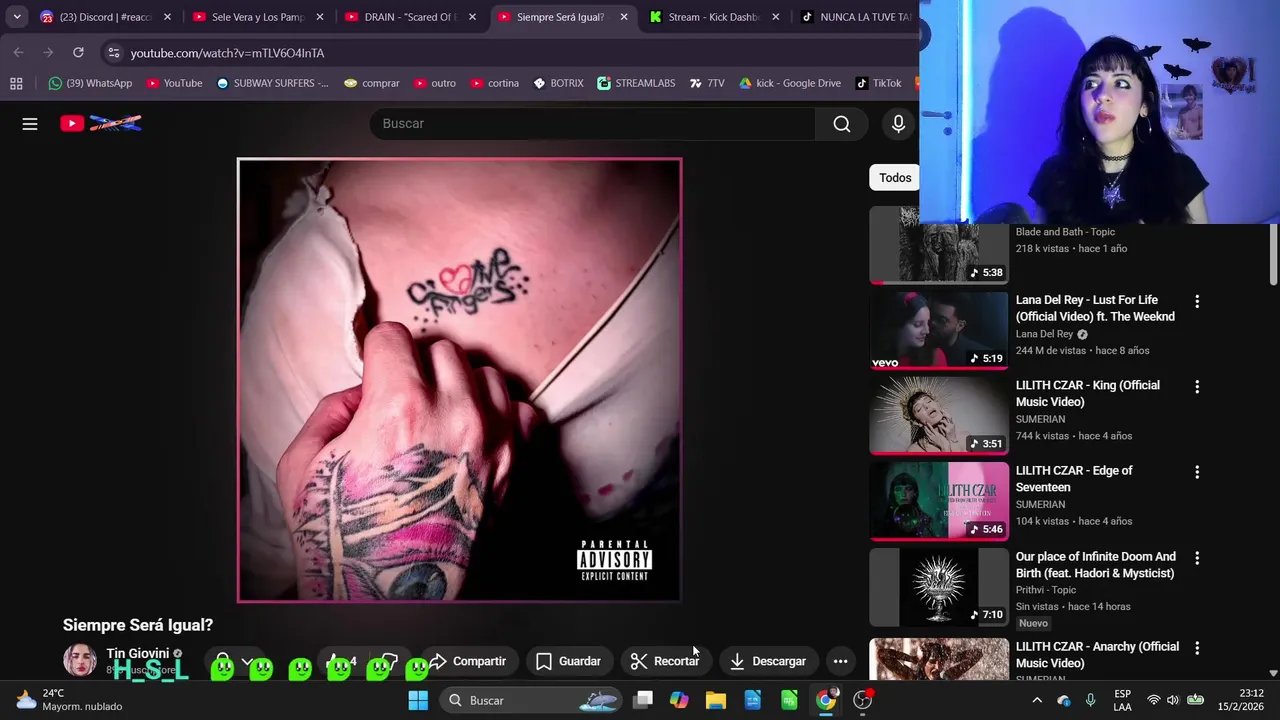The image size is (1280, 720).
Task: Open options for Edge of Seventeen video
Action: click(x=1197, y=472)
